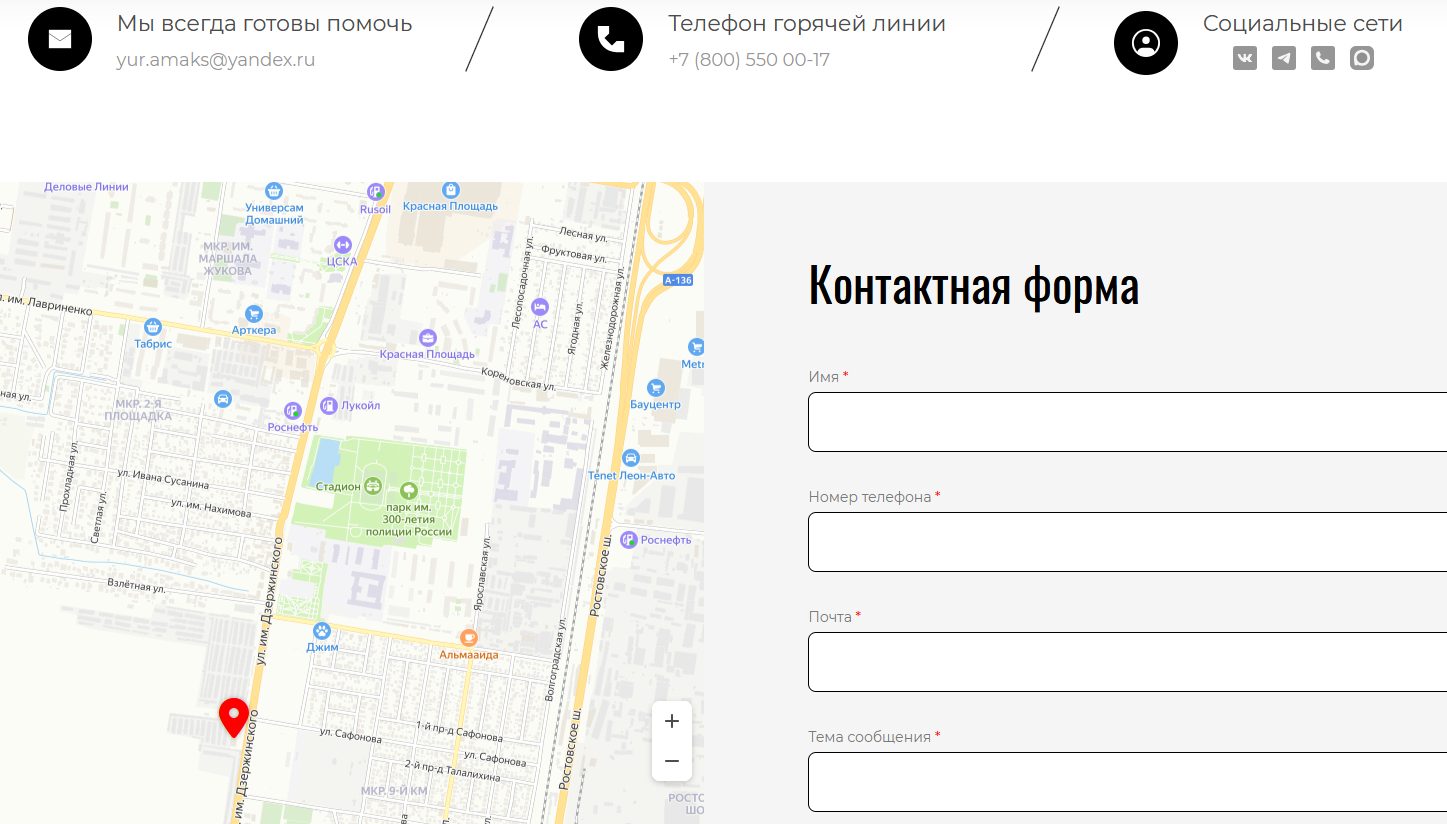Click the Роснефть station marker near Волгоградская
Image resolution: width=1447 pixels, height=824 pixels.
click(x=629, y=539)
